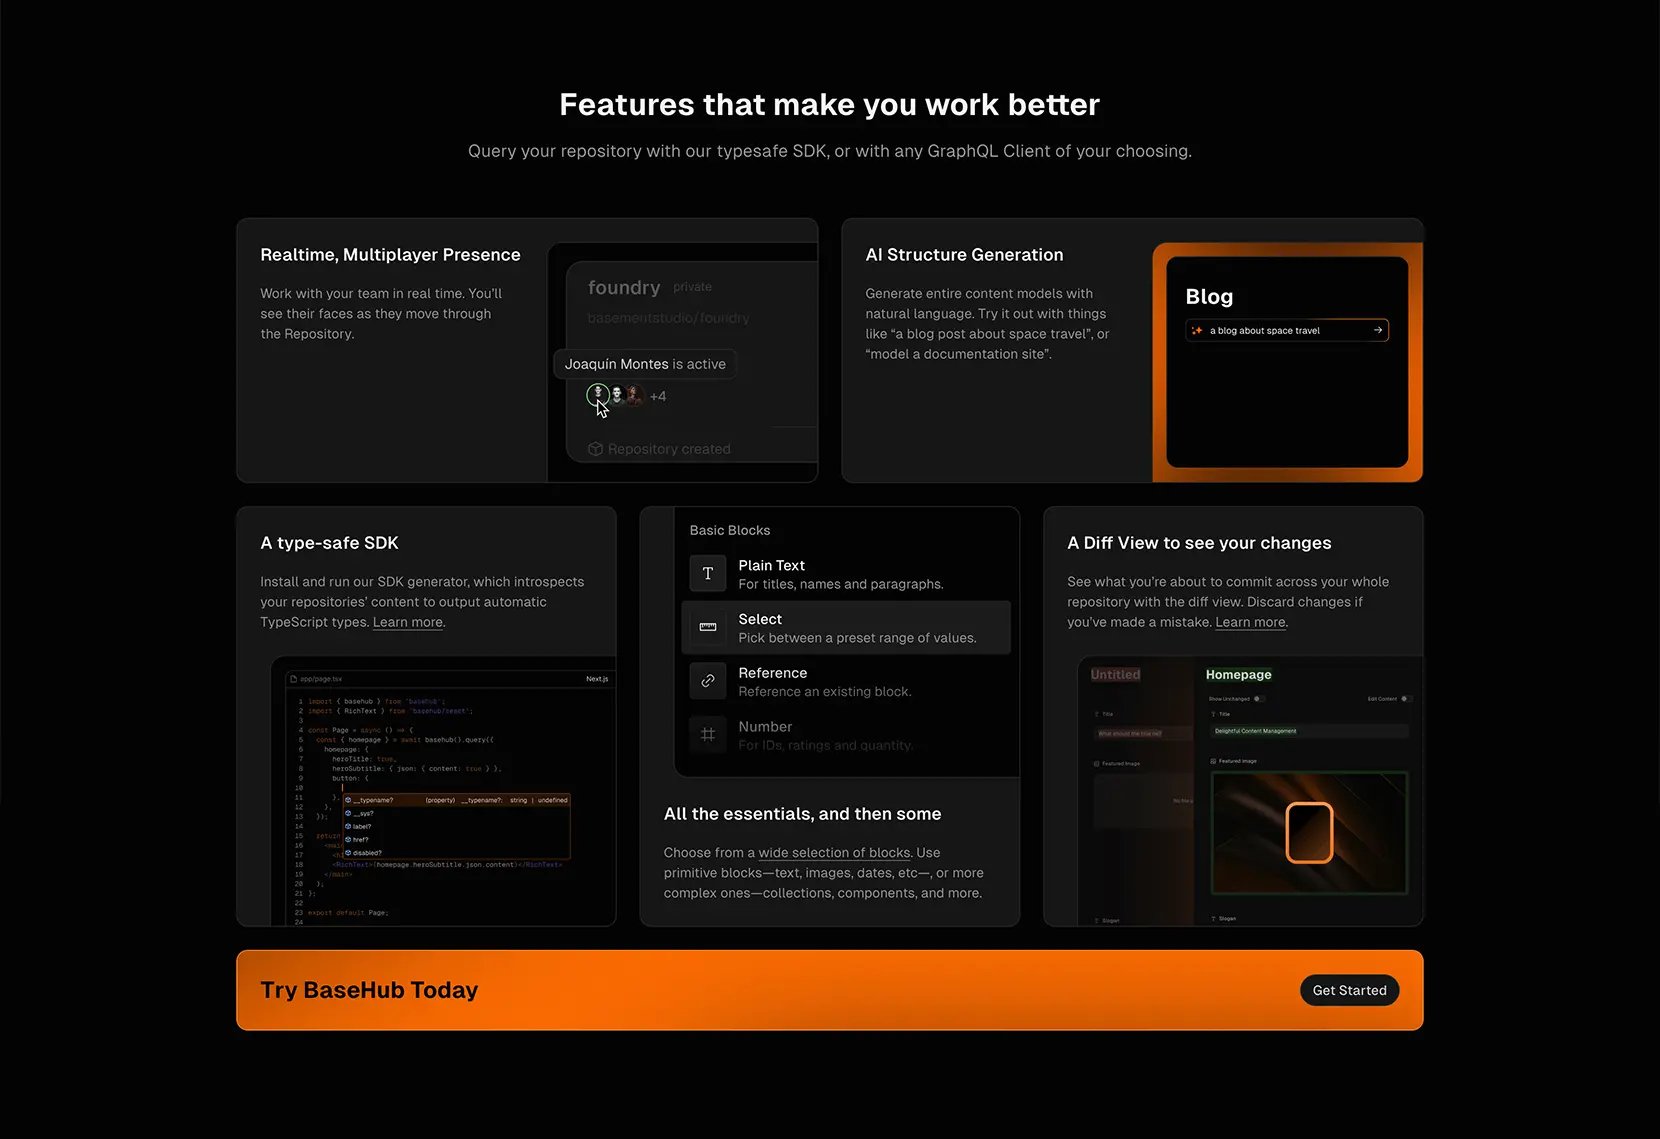Toggle the Edit Content switch
The height and width of the screenshot is (1139, 1660).
(x=1406, y=699)
